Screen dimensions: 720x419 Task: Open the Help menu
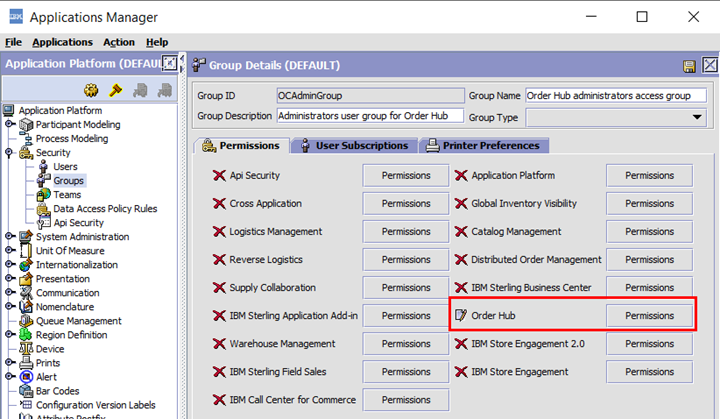(157, 42)
